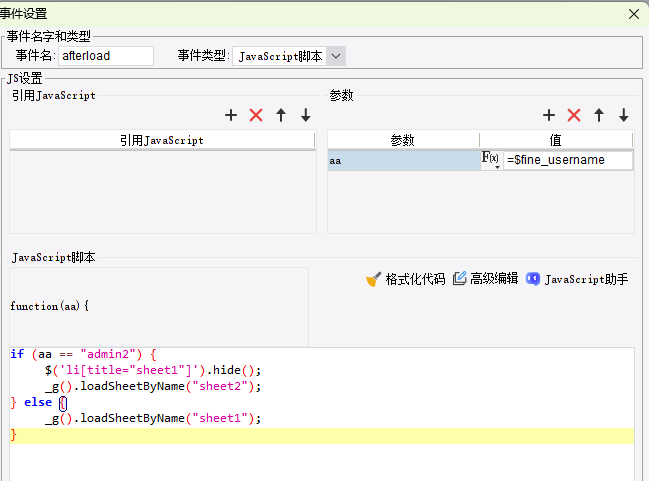Image resolution: width=649 pixels, height=481 pixels.
Task: Click the highlighted last line in code editor
Action: pyautogui.click(x=320, y=436)
